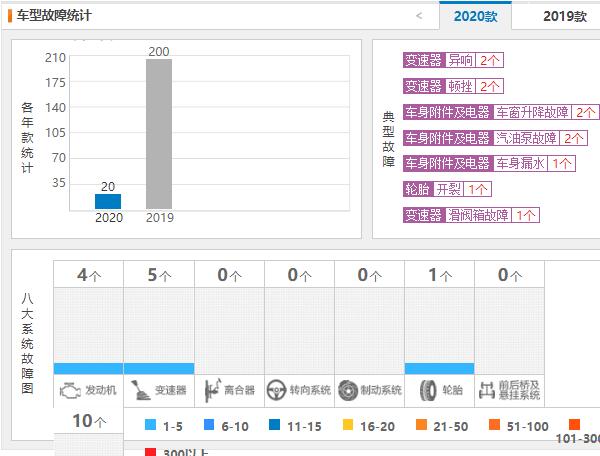Screen dimensions: 600x456
Task: Open the 滑阀箱故障 1个 fault tag
Action: [x=471, y=215]
